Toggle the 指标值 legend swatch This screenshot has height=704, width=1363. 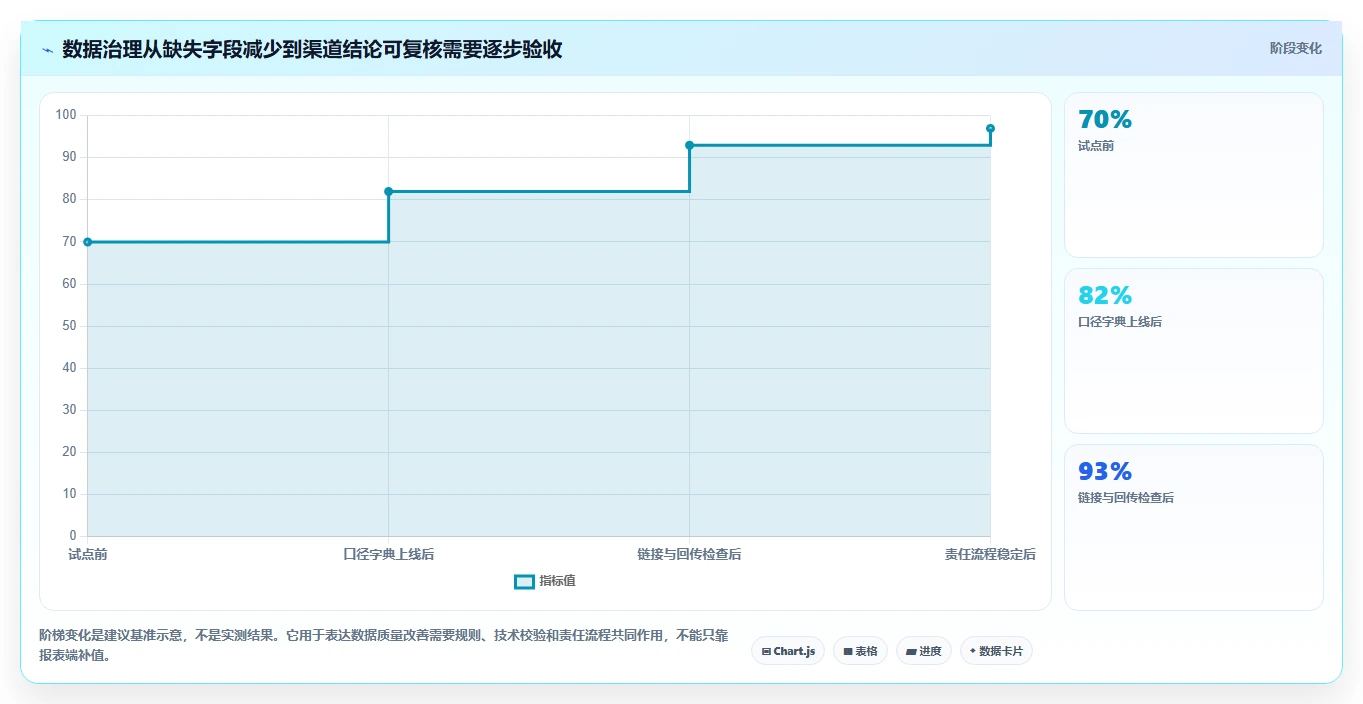click(525, 582)
